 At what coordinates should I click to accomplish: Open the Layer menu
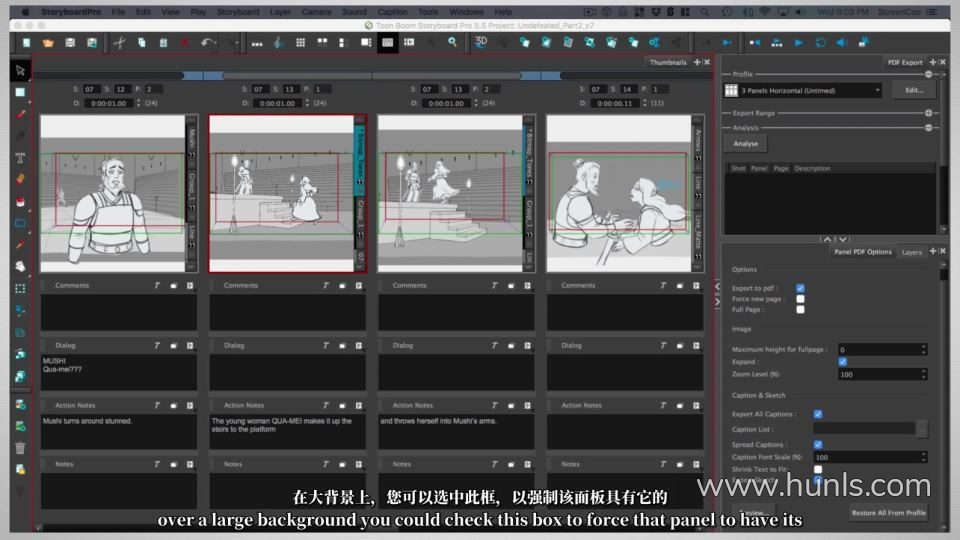tap(280, 12)
